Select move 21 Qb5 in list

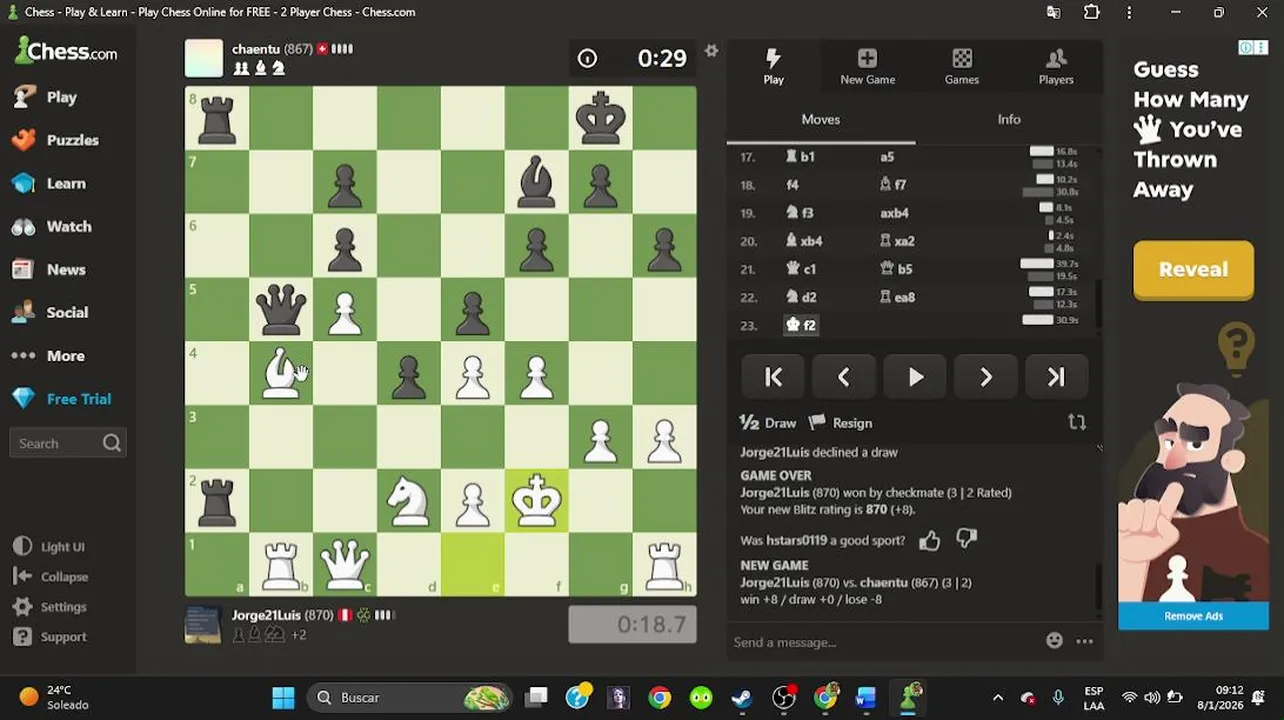tap(896, 269)
